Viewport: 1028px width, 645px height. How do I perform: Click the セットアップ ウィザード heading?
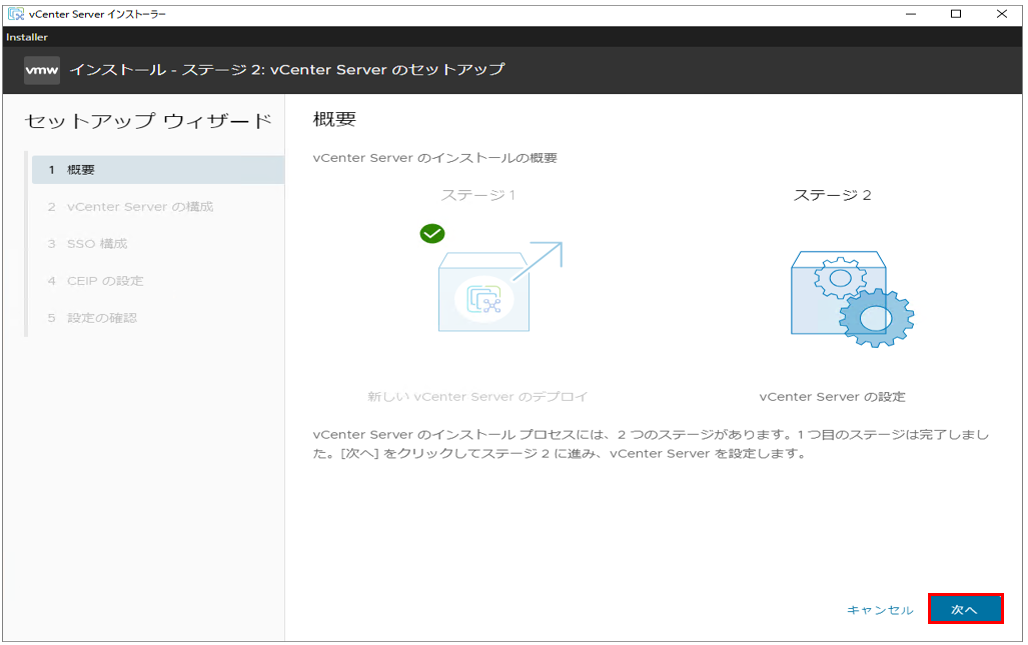pos(148,121)
